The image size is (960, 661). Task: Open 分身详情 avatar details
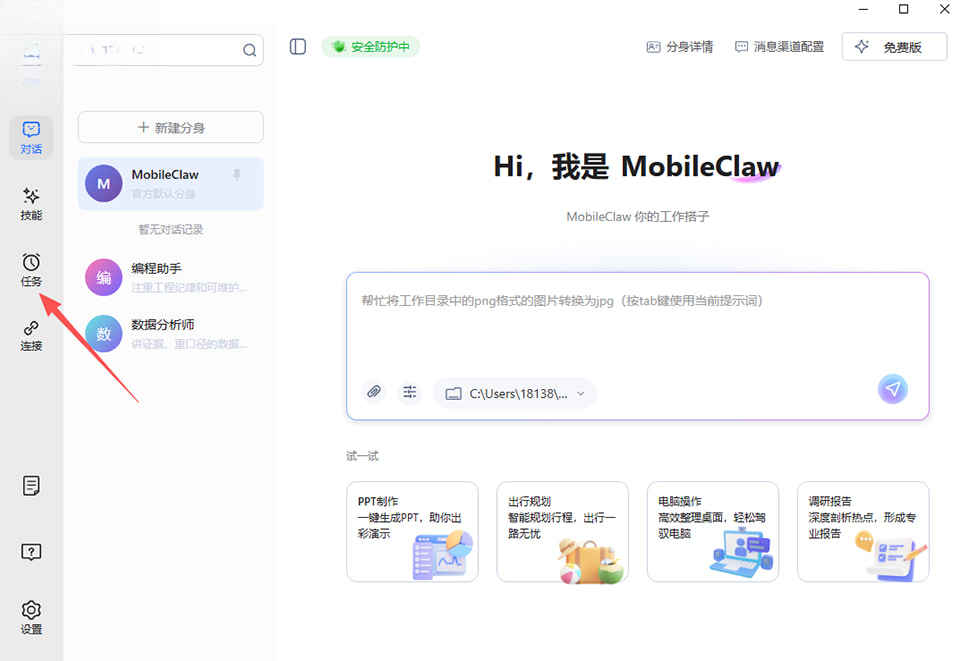[680, 47]
